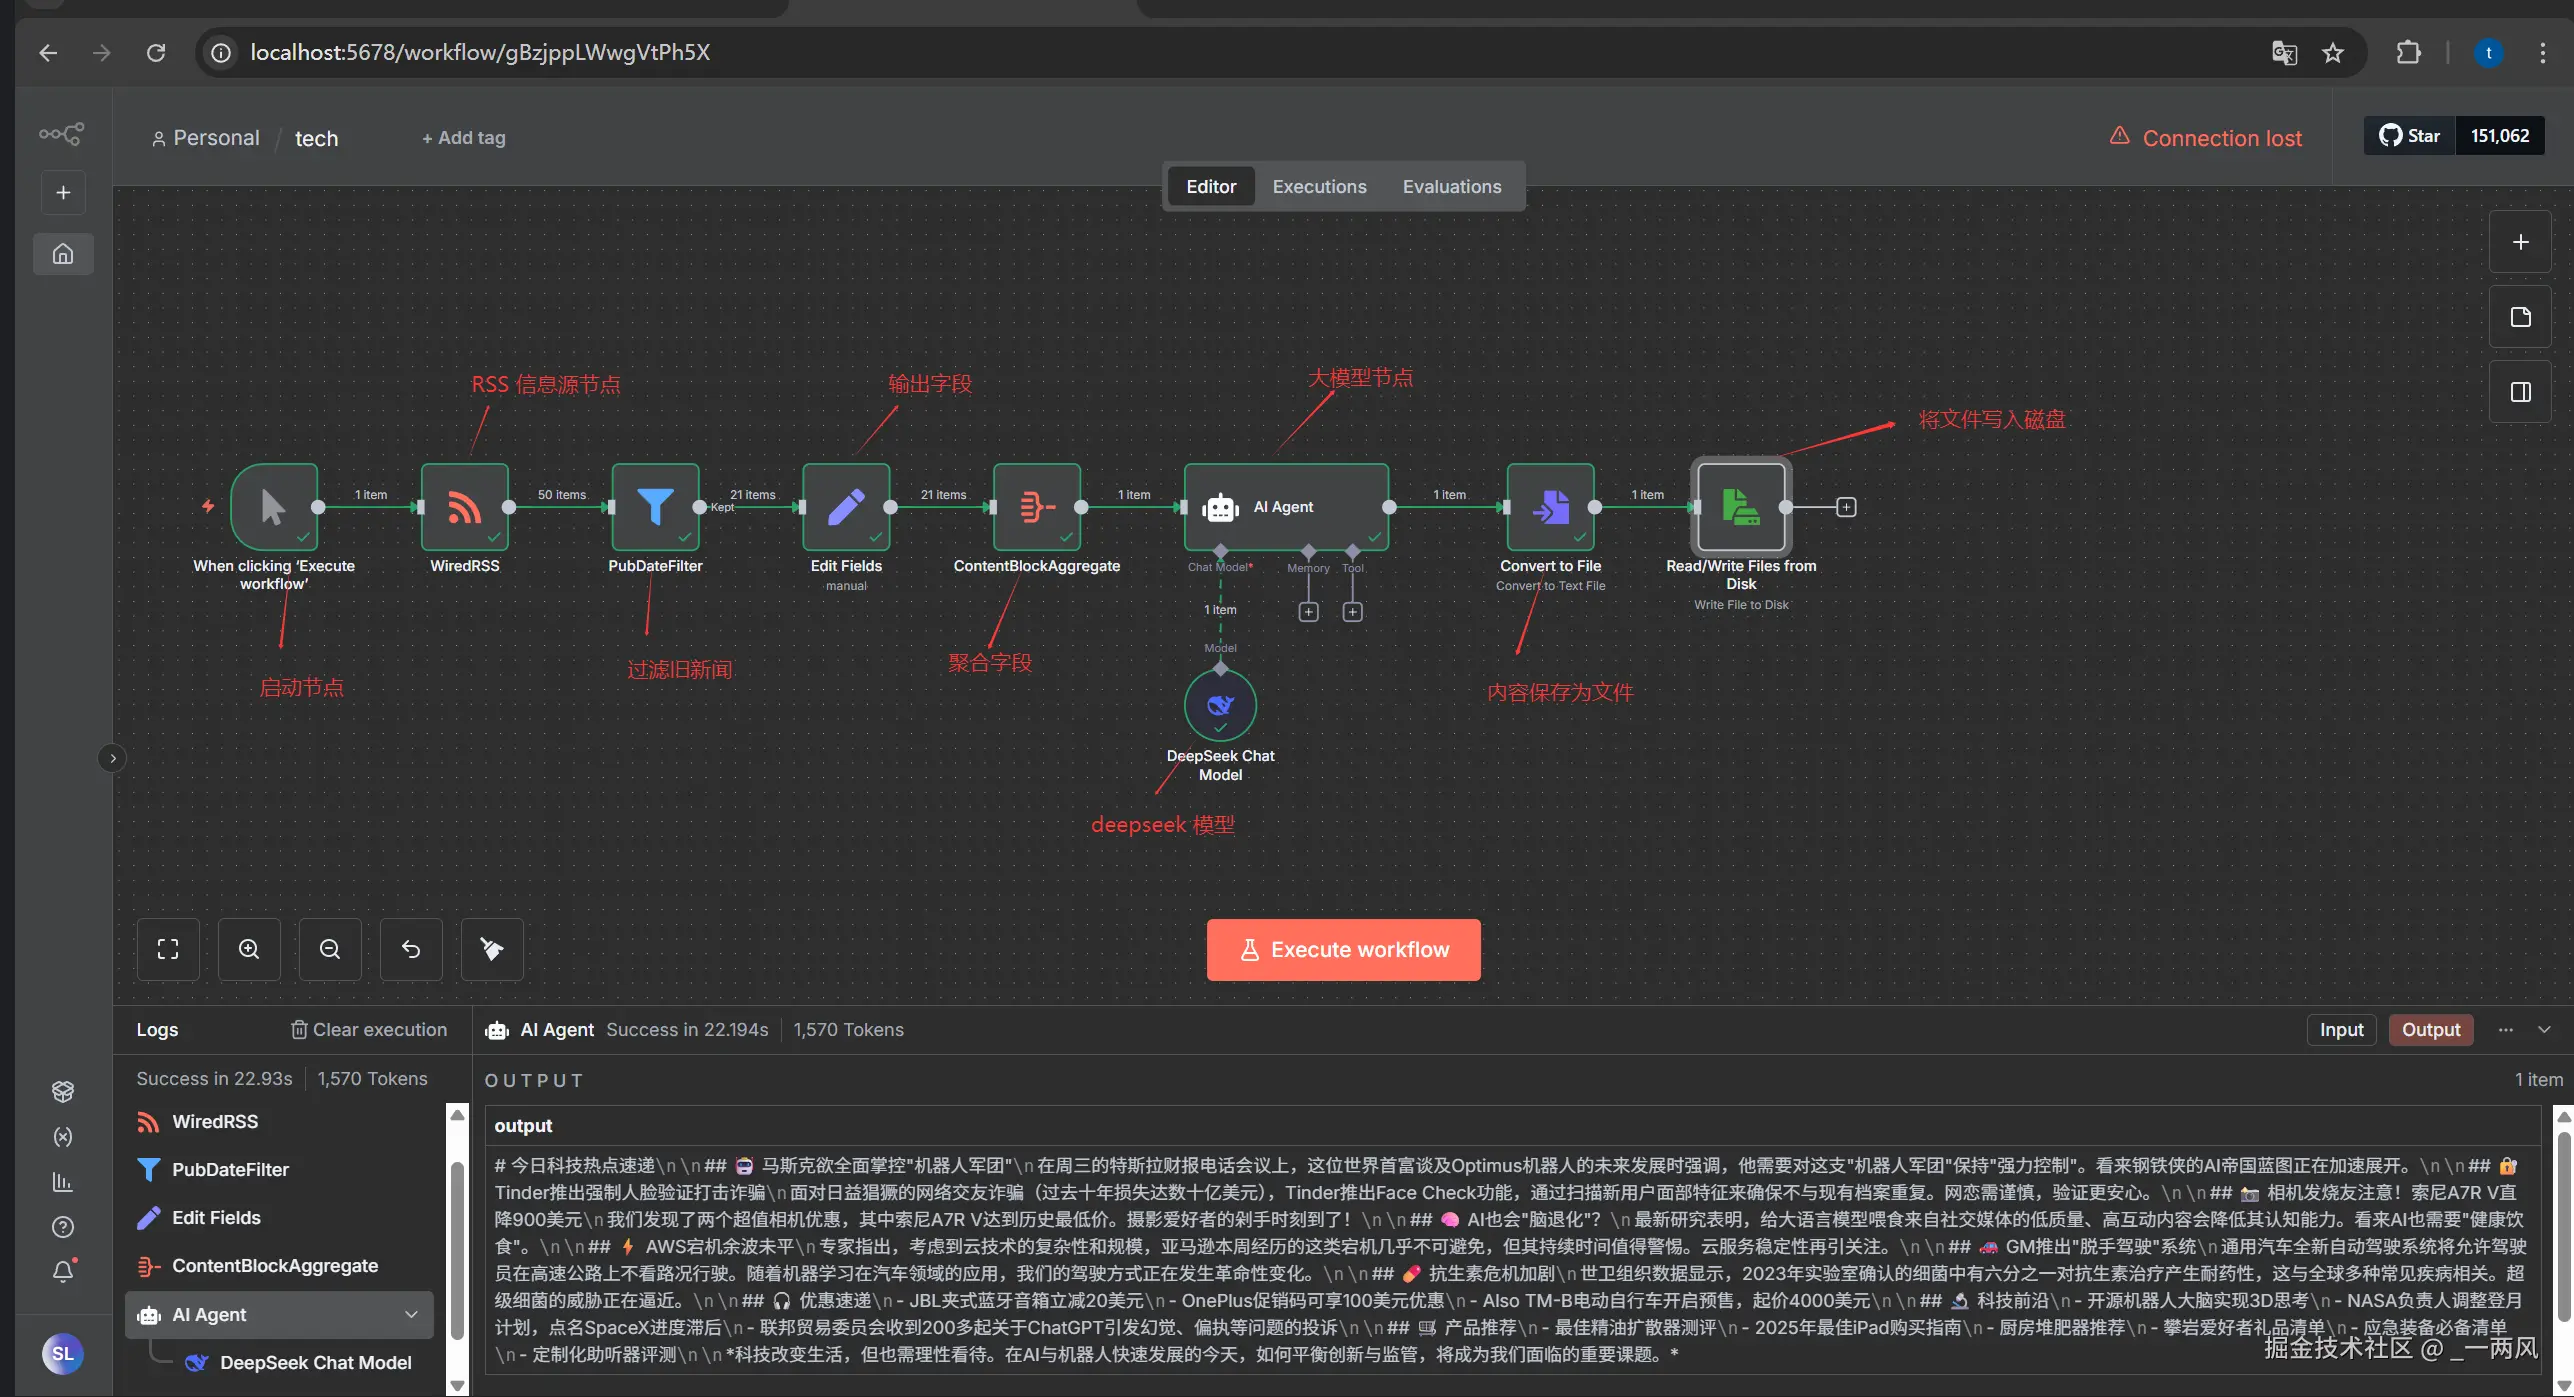Collapse the logs panel chevron
2574x1397 pixels.
coord(2544,1030)
